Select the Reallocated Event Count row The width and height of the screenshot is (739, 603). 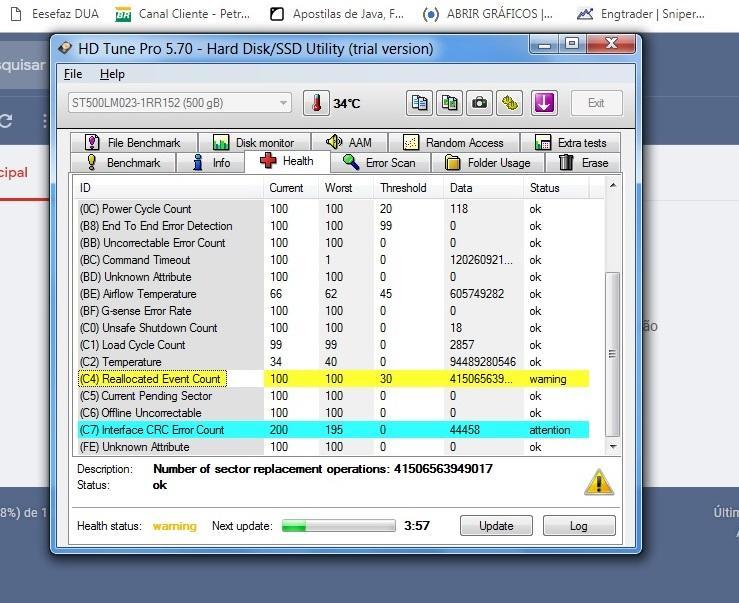(x=333, y=379)
